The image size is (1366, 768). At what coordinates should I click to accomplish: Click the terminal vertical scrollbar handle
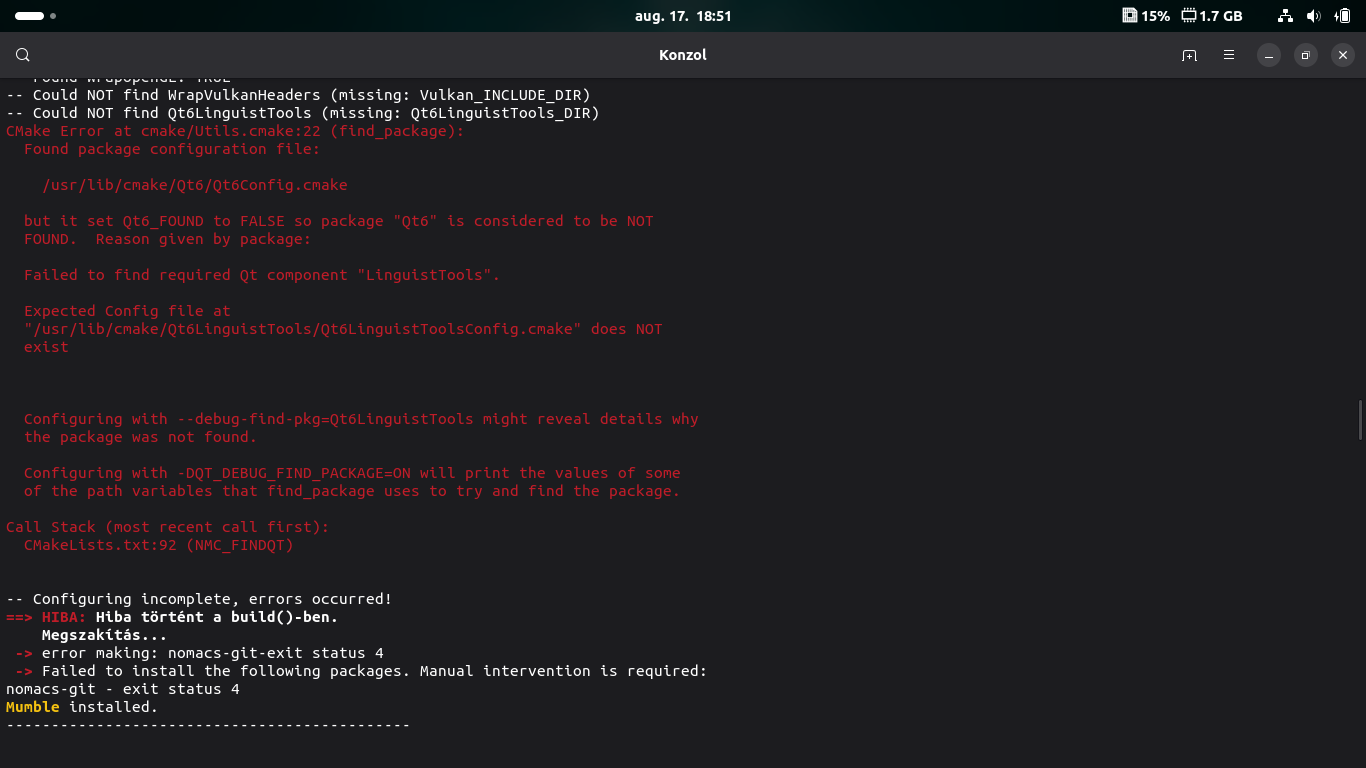pyautogui.click(x=1360, y=419)
